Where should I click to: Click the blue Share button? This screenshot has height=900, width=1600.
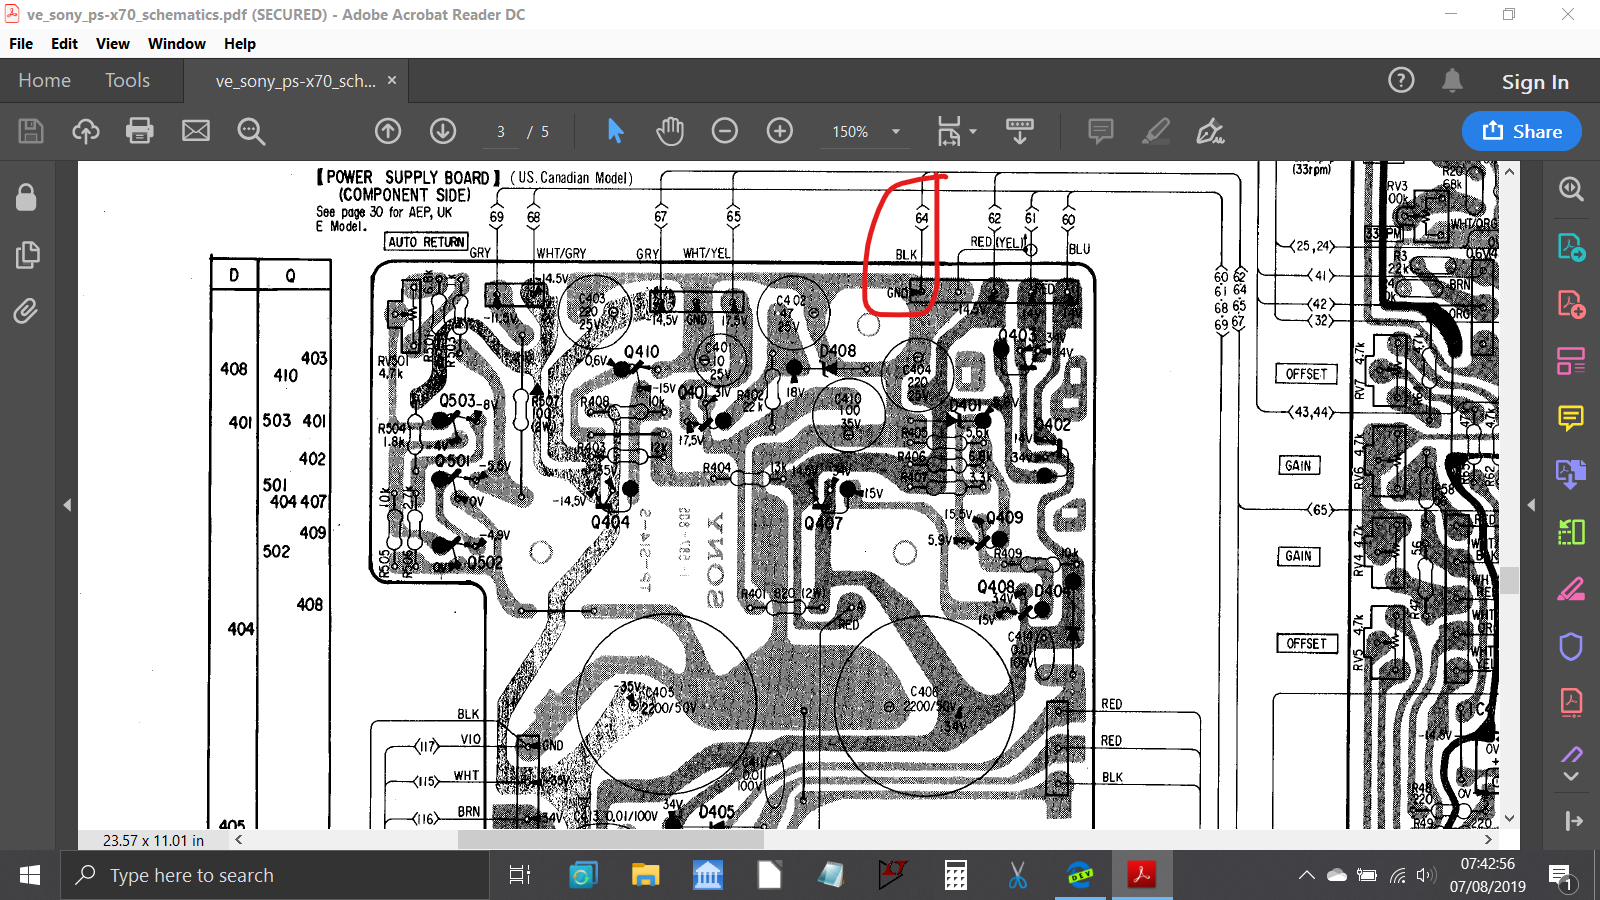[1522, 131]
